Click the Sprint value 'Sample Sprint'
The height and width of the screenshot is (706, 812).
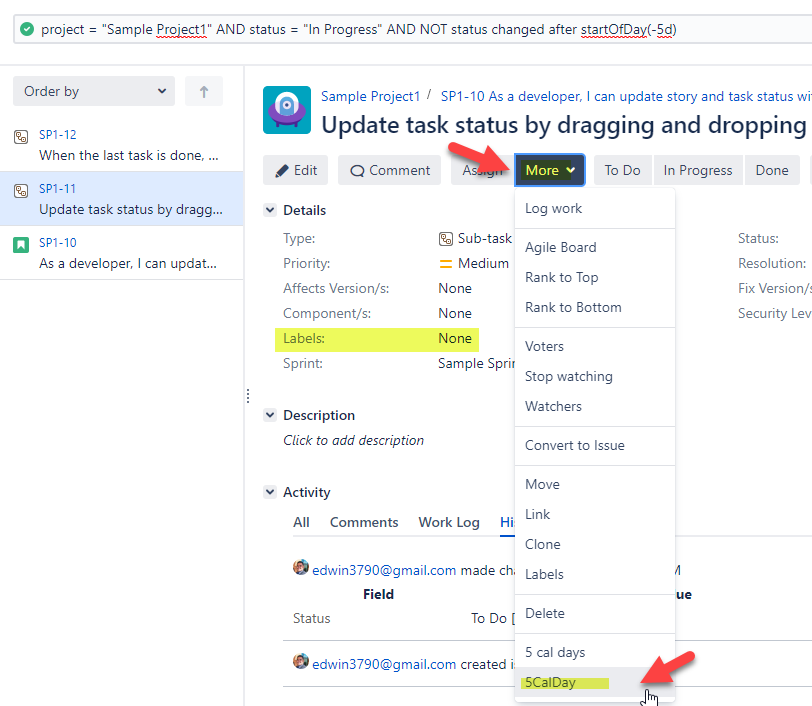476,364
